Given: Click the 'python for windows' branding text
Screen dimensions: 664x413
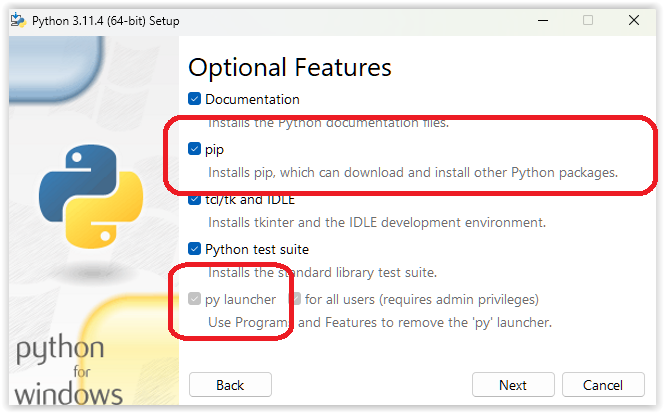Looking at the screenshot, I should [x=68, y=370].
